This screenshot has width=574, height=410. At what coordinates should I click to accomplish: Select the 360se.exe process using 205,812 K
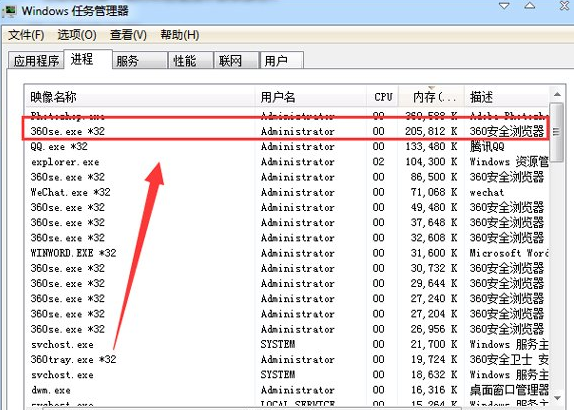[x=287, y=131]
